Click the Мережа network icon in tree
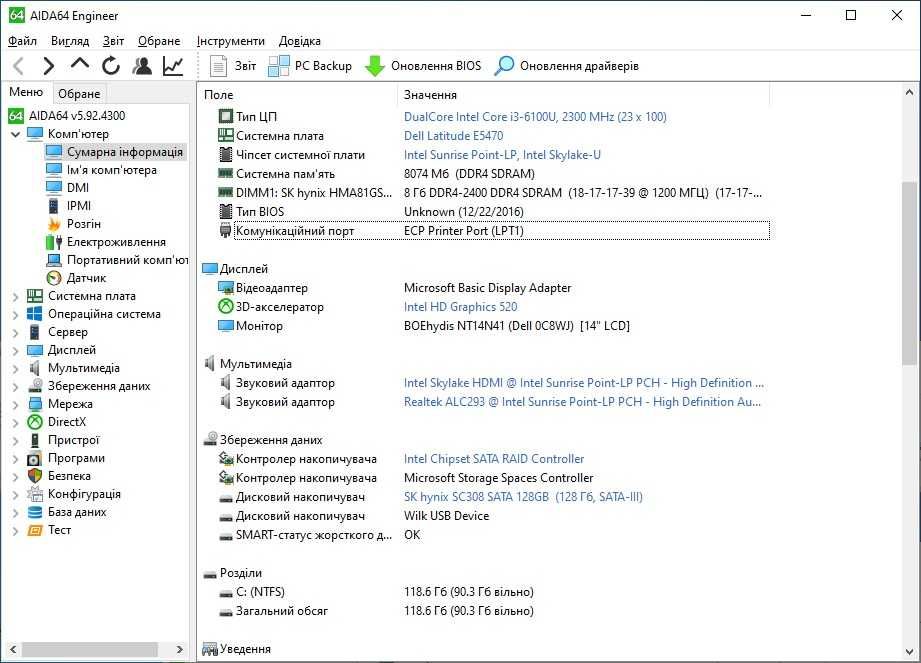 [x=35, y=404]
